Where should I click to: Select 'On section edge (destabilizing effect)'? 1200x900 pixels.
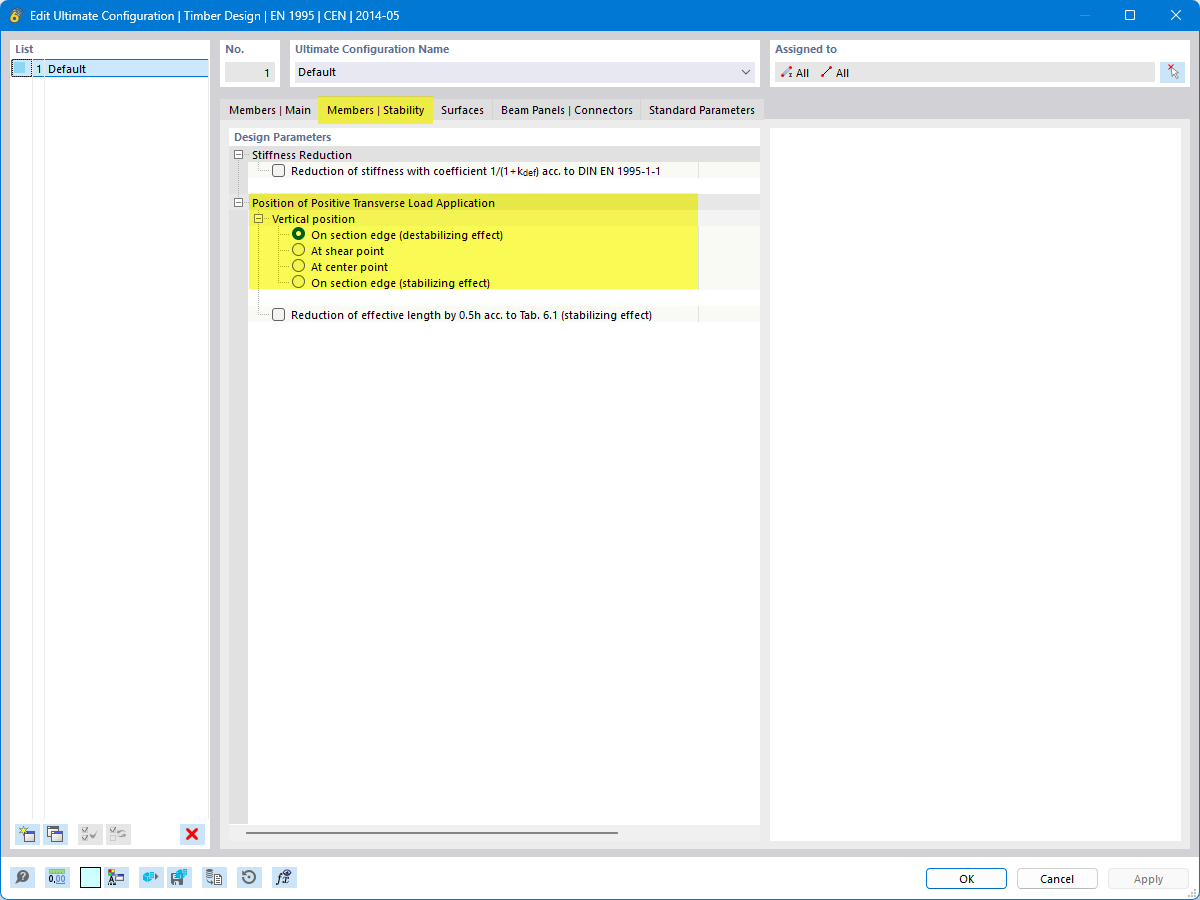tap(298, 235)
